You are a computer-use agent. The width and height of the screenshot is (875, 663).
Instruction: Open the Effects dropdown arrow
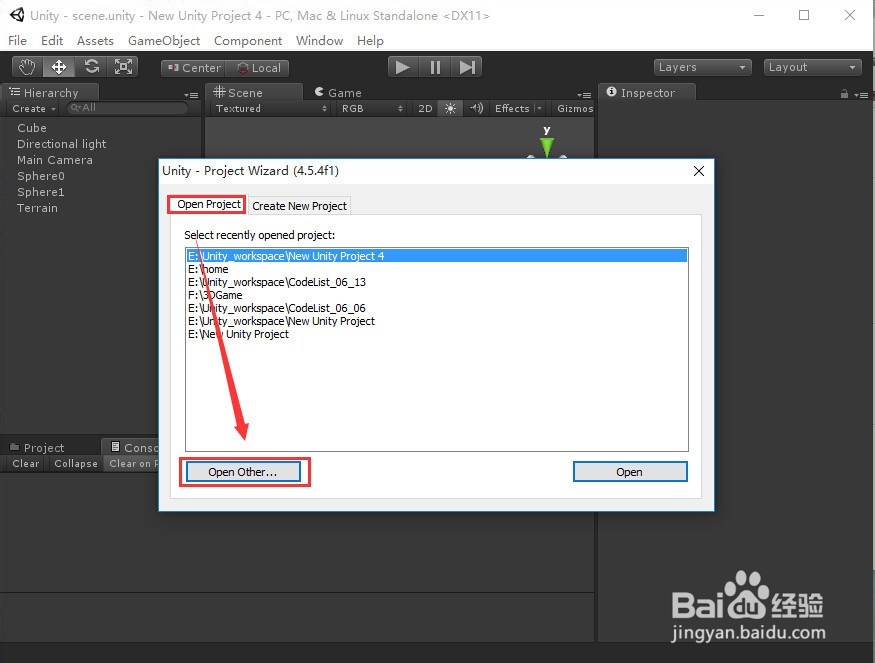click(539, 108)
